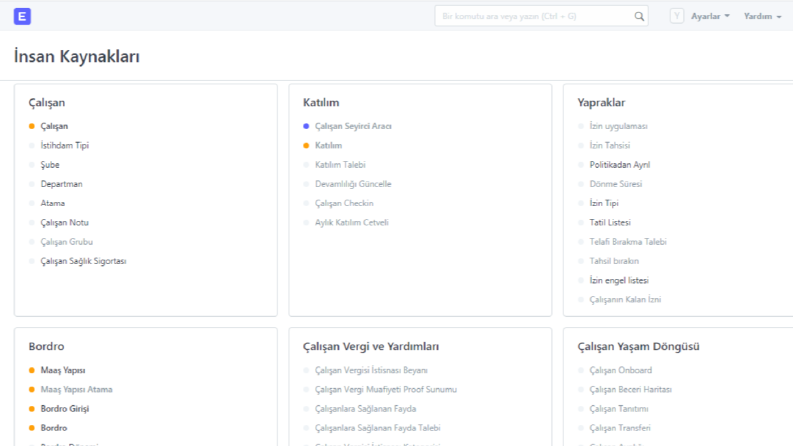Click the blue dot beside Çalışan Seyirci Aracı

pyautogui.click(x=306, y=126)
